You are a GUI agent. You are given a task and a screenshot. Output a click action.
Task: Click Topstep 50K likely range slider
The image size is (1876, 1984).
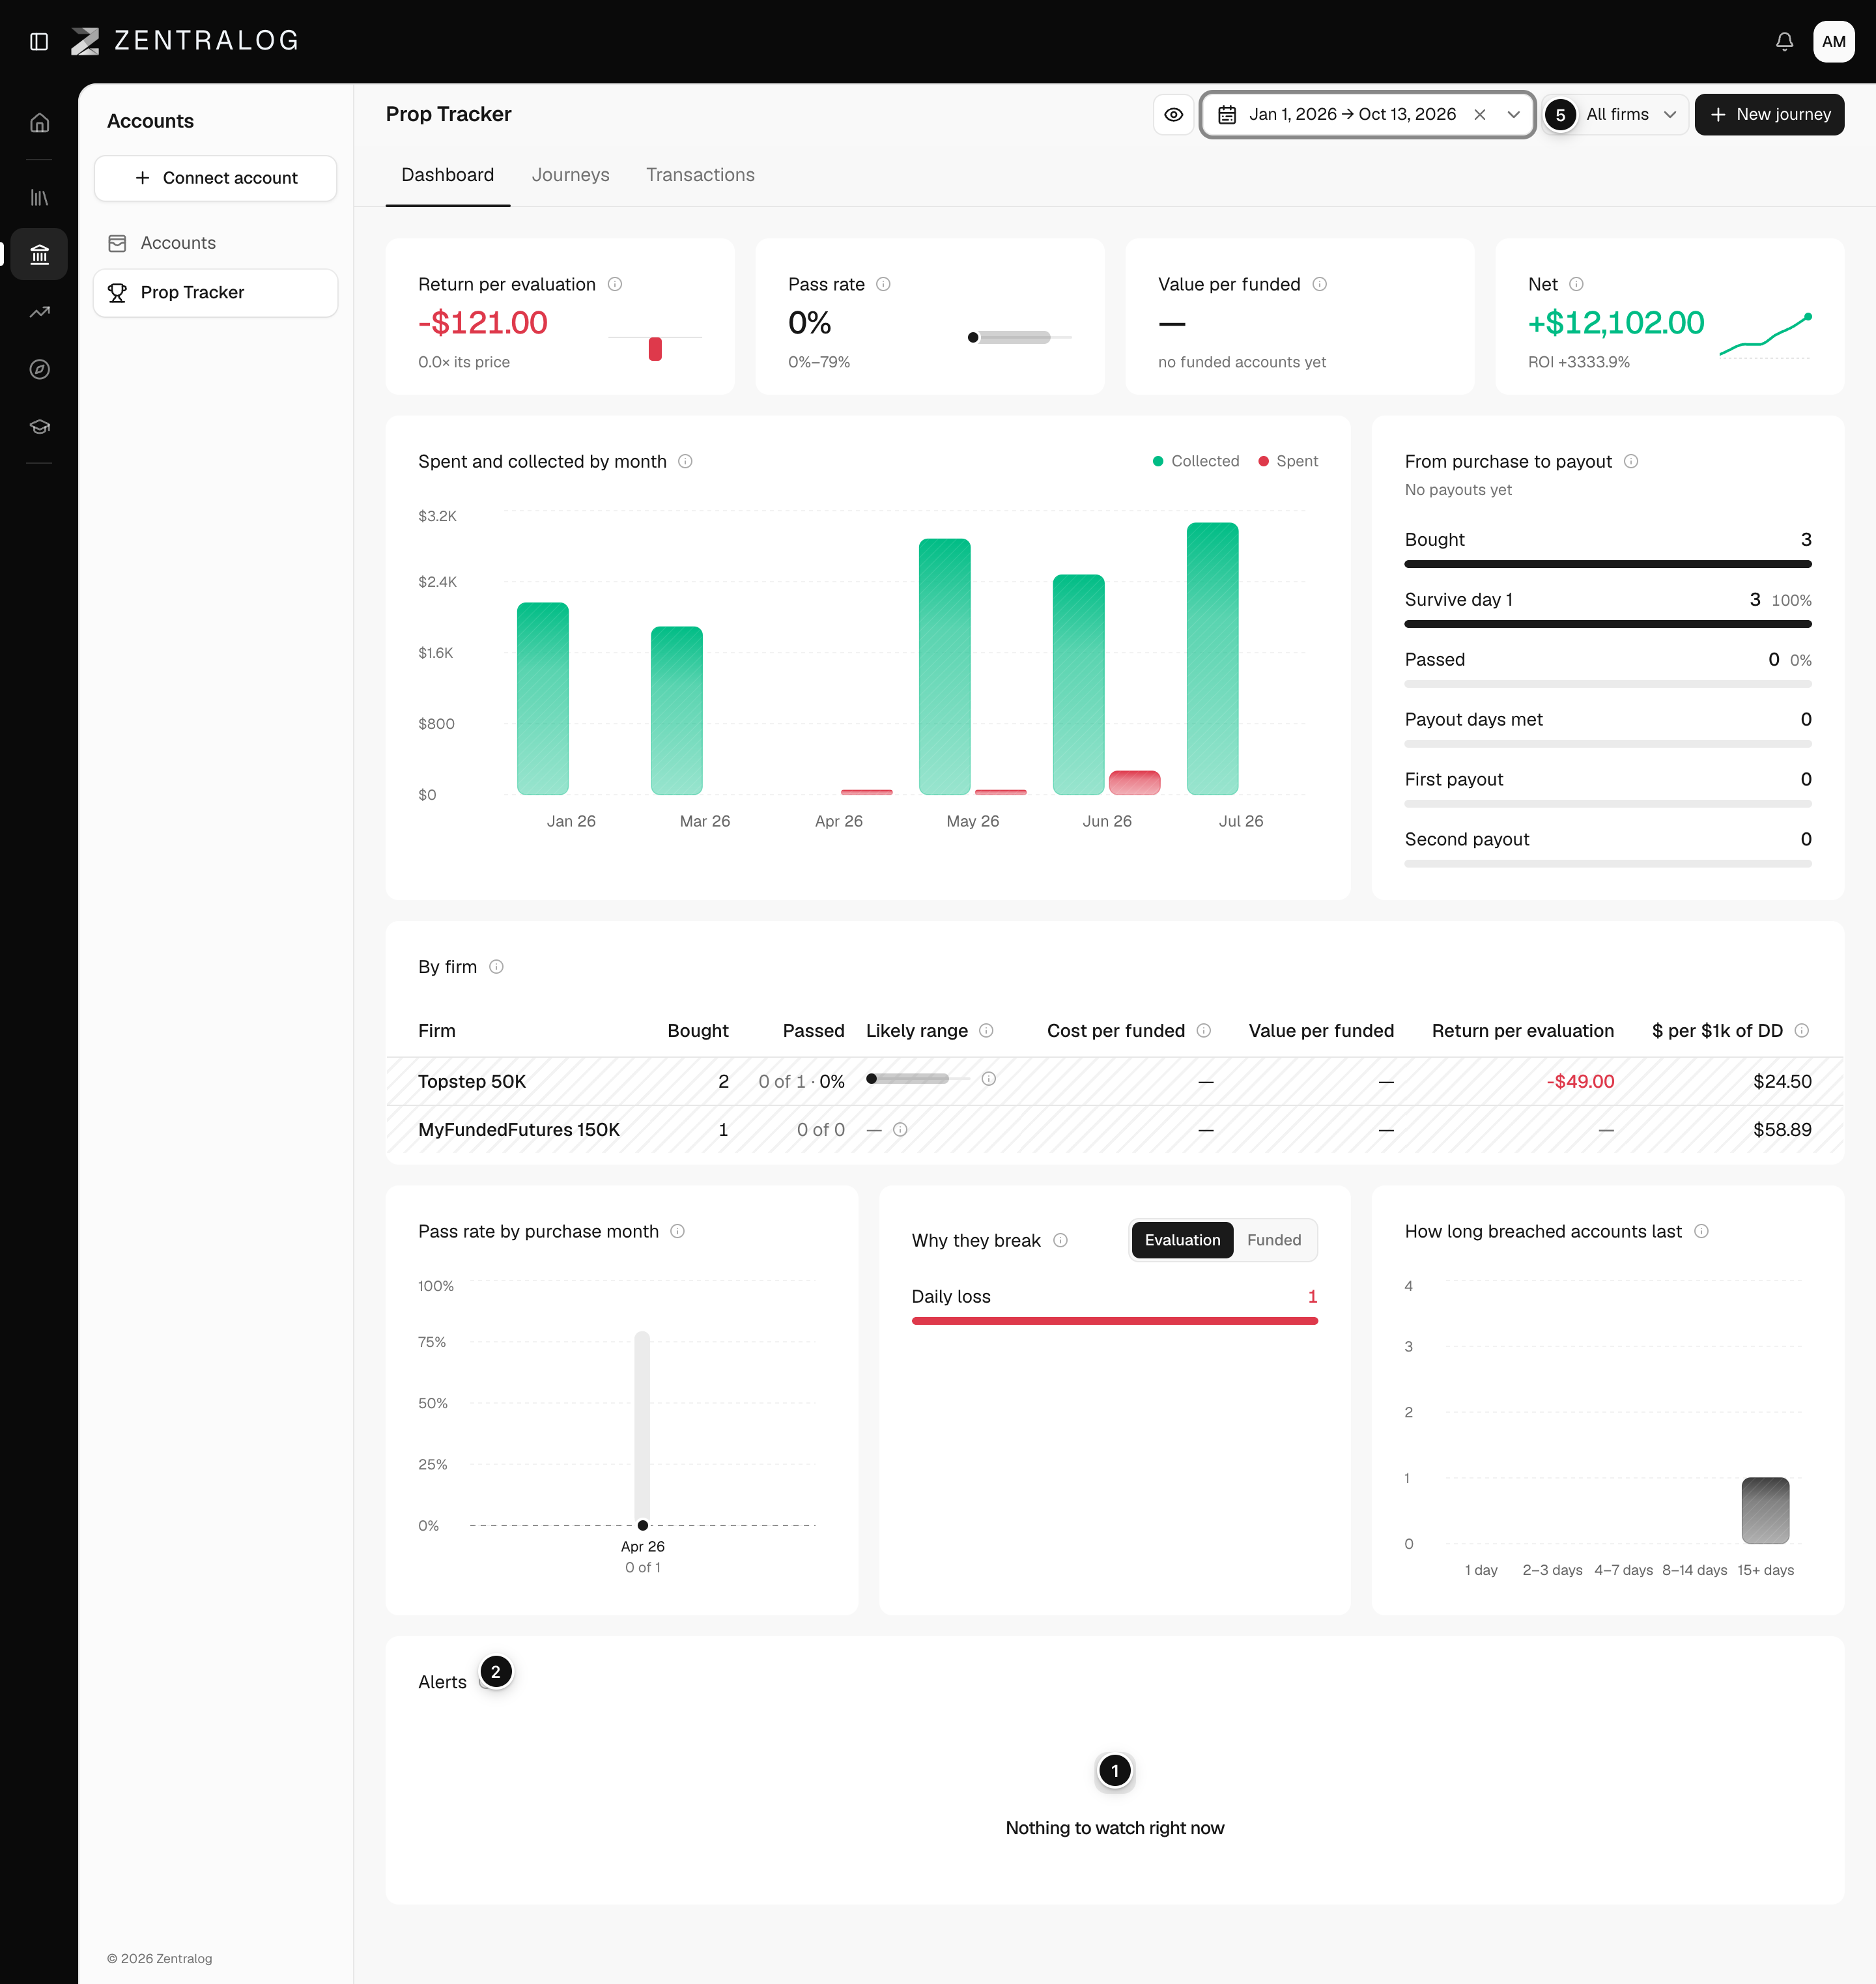click(x=918, y=1079)
